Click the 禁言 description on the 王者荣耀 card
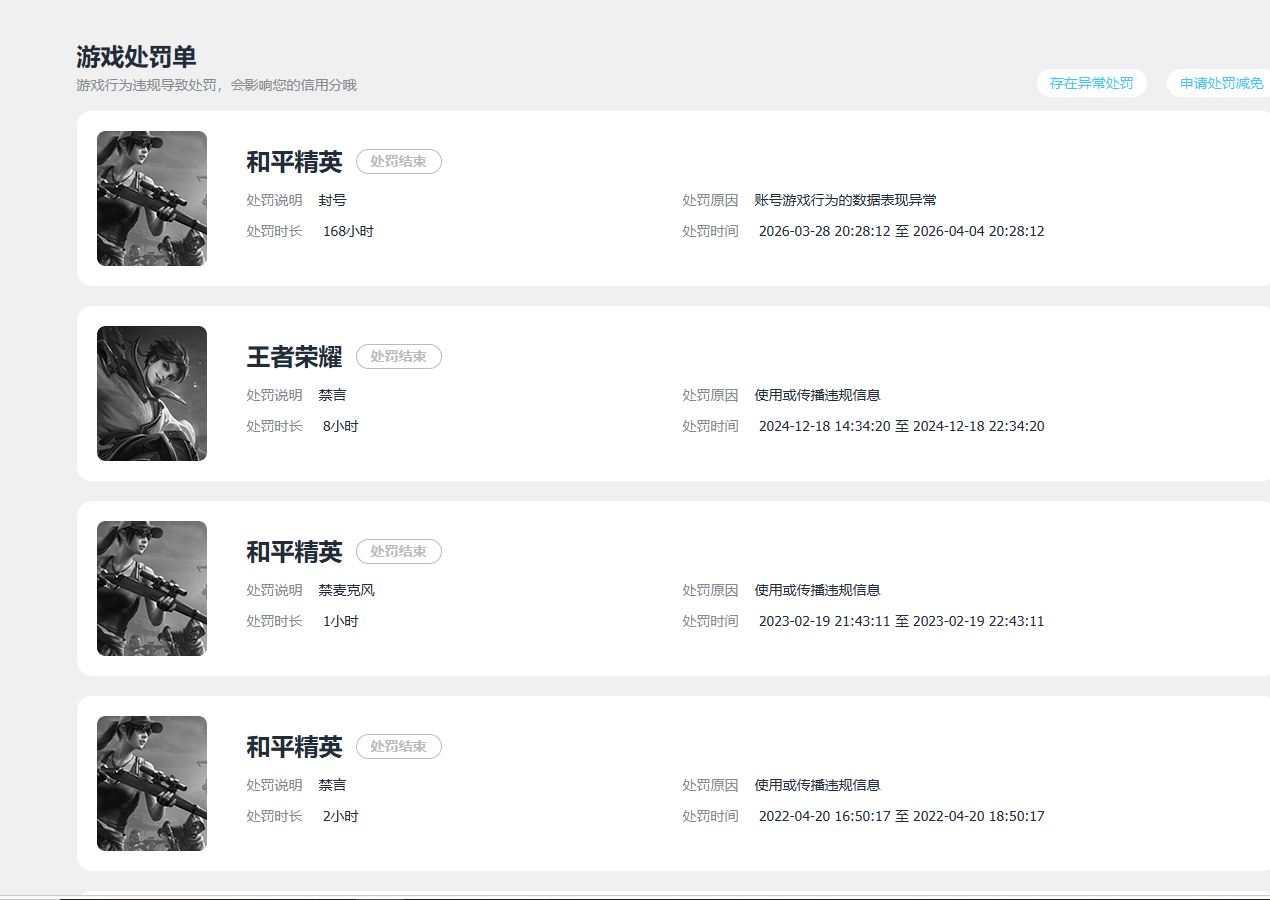The image size is (1270, 900). [x=332, y=395]
